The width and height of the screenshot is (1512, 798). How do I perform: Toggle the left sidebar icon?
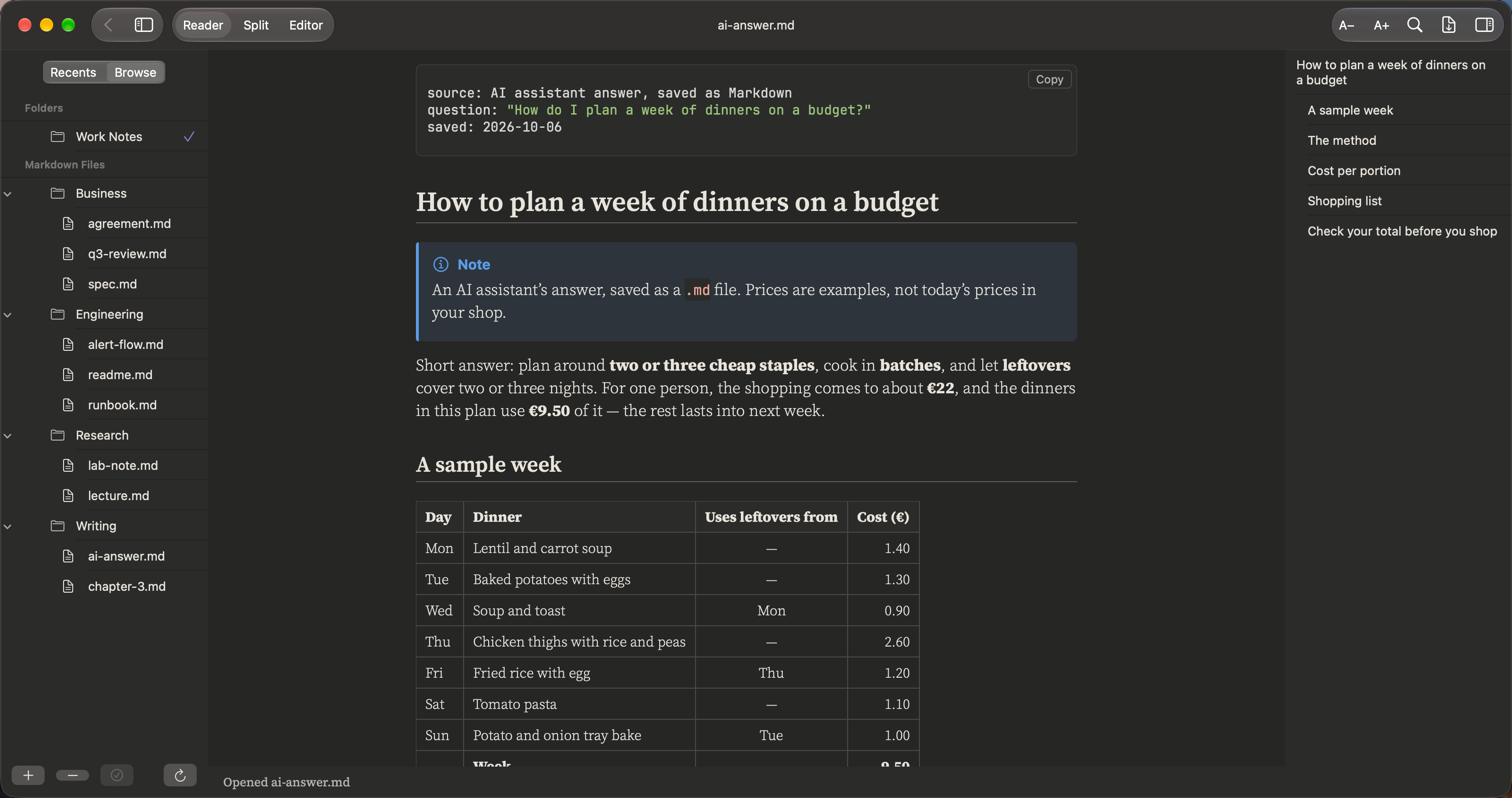tap(144, 25)
